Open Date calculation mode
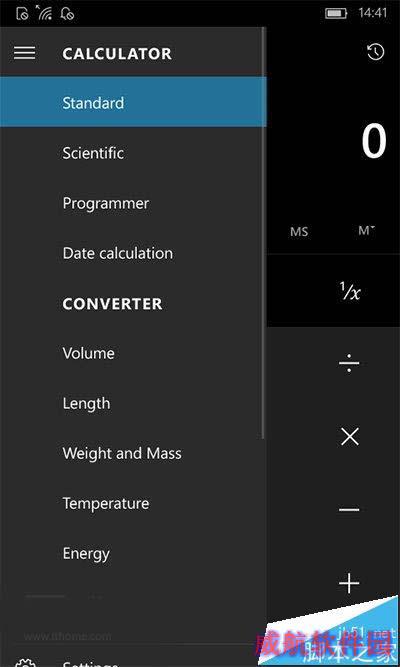The width and height of the screenshot is (400, 667). tap(133, 253)
